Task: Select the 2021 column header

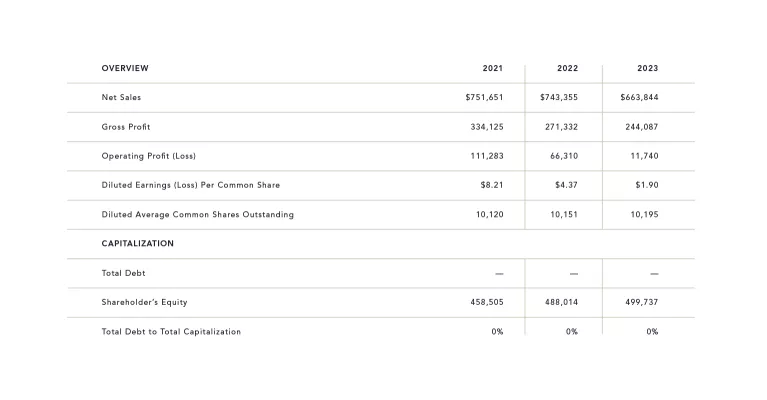Action: click(x=493, y=68)
